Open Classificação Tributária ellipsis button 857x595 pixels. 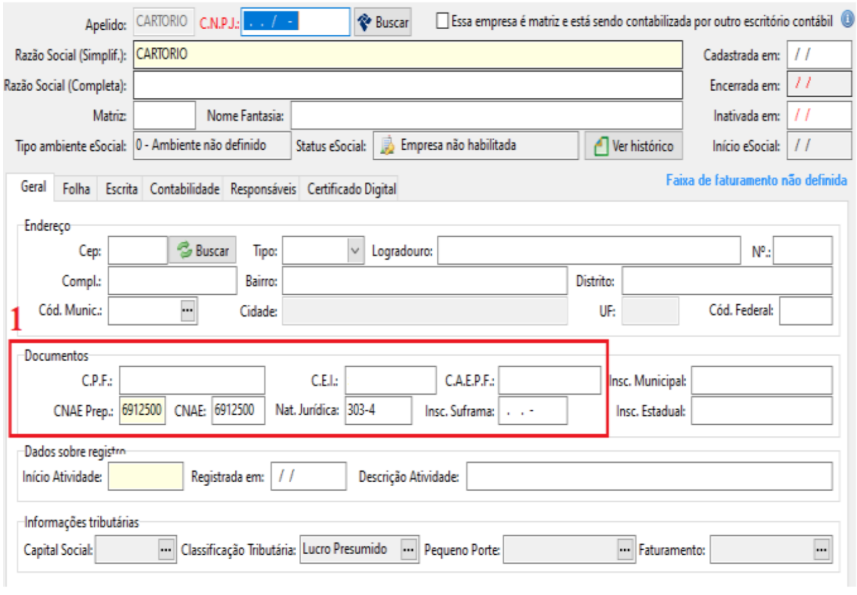click(408, 550)
